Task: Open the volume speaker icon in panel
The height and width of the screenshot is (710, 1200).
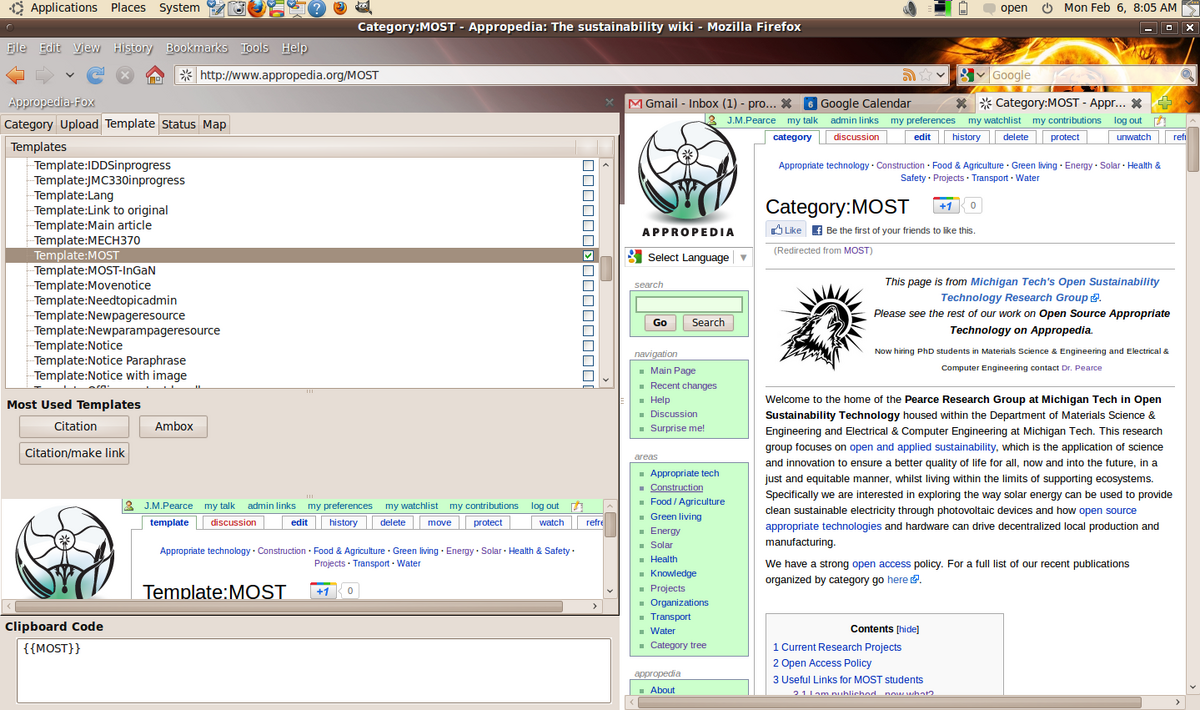Action: tap(910, 8)
